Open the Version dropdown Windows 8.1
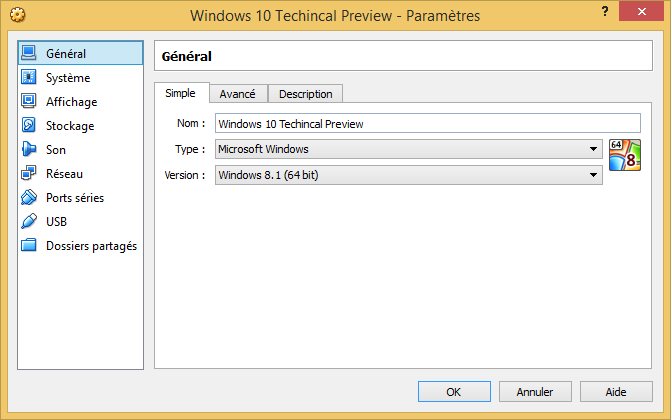The image size is (671, 420). [x=409, y=175]
